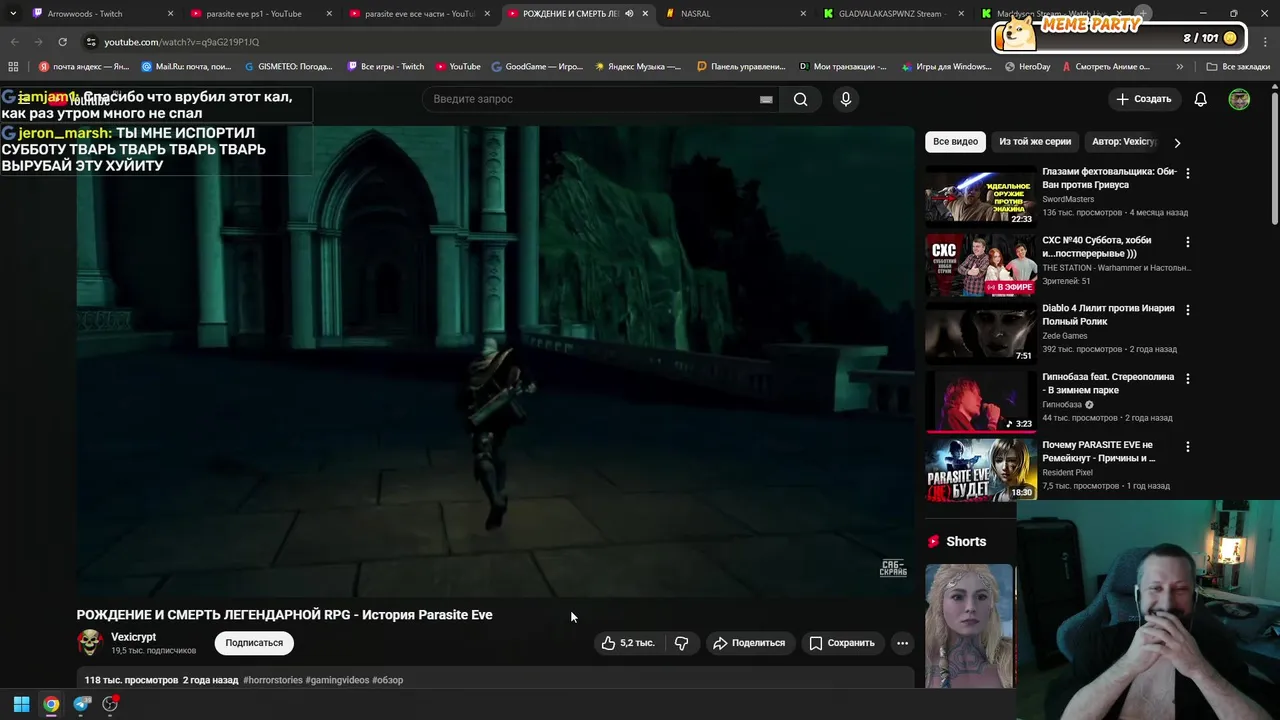The image size is (1280, 720).
Task: Open options for Diablo 4 video
Action: 1188,310
